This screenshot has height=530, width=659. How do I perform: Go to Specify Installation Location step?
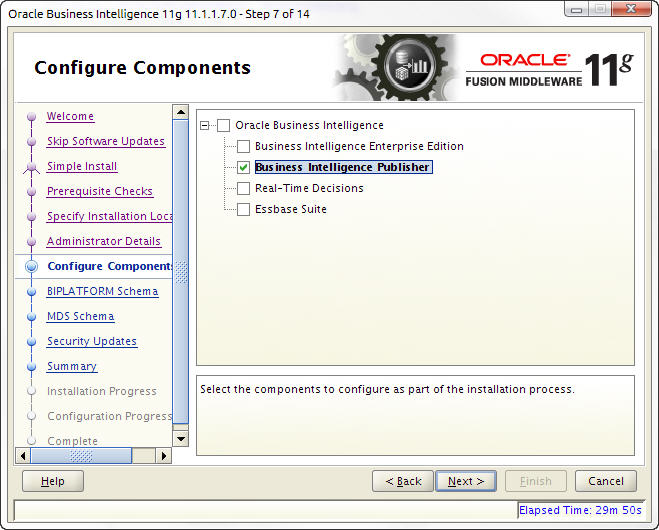pyautogui.click(x=109, y=216)
